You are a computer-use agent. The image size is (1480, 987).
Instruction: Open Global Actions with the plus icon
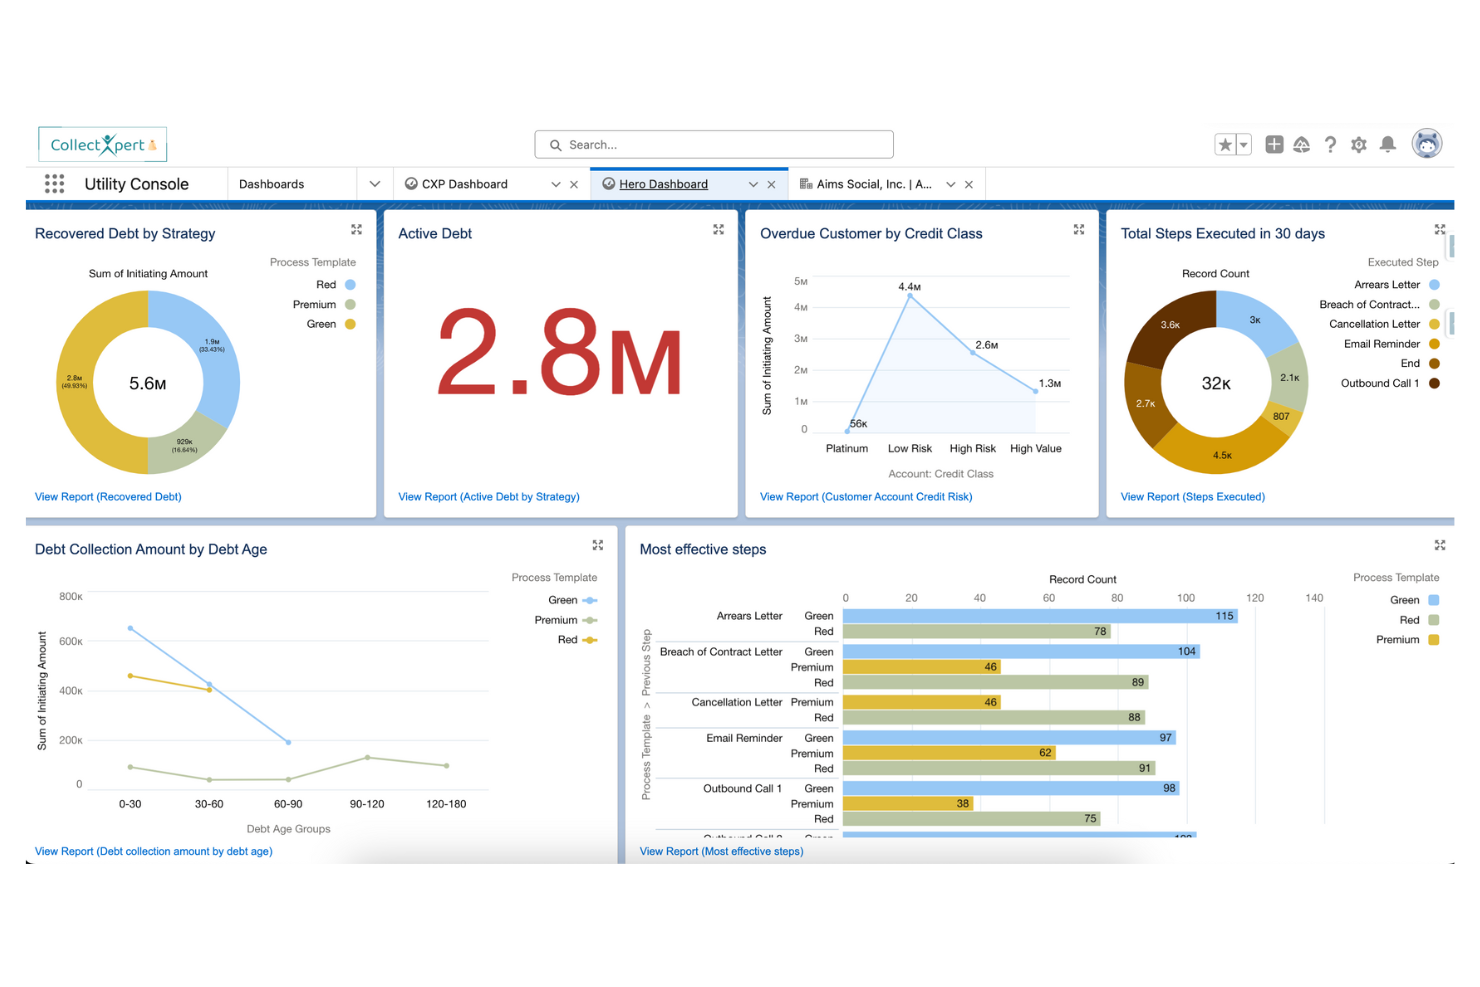click(1274, 144)
